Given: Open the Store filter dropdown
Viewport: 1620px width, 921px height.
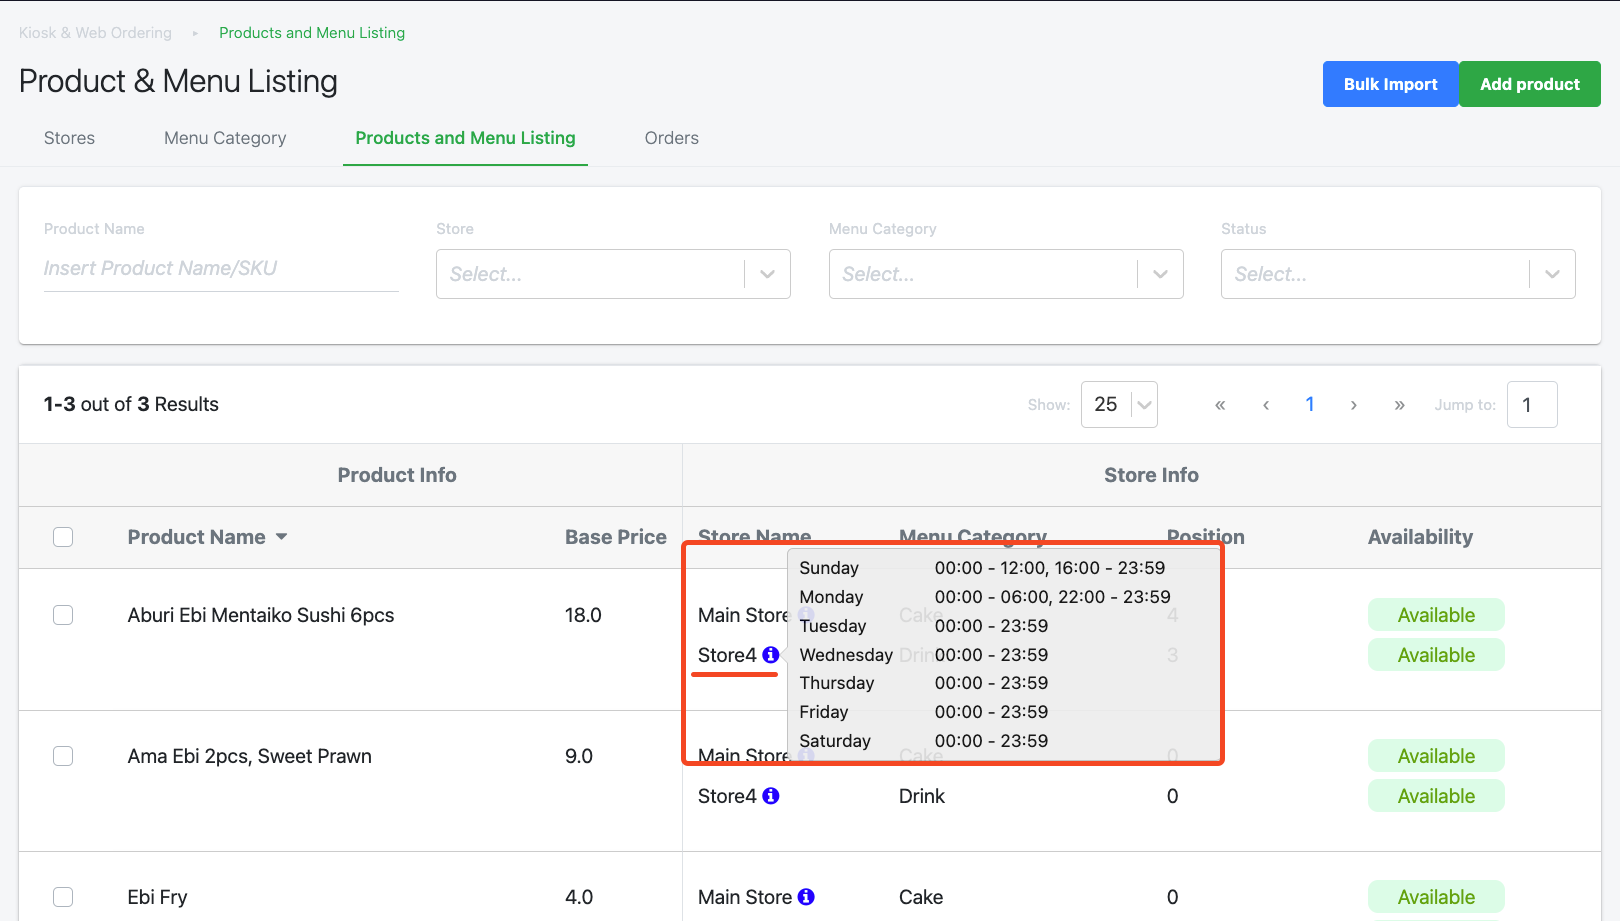Looking at the screenshot, I should click(x=613, y=274).
